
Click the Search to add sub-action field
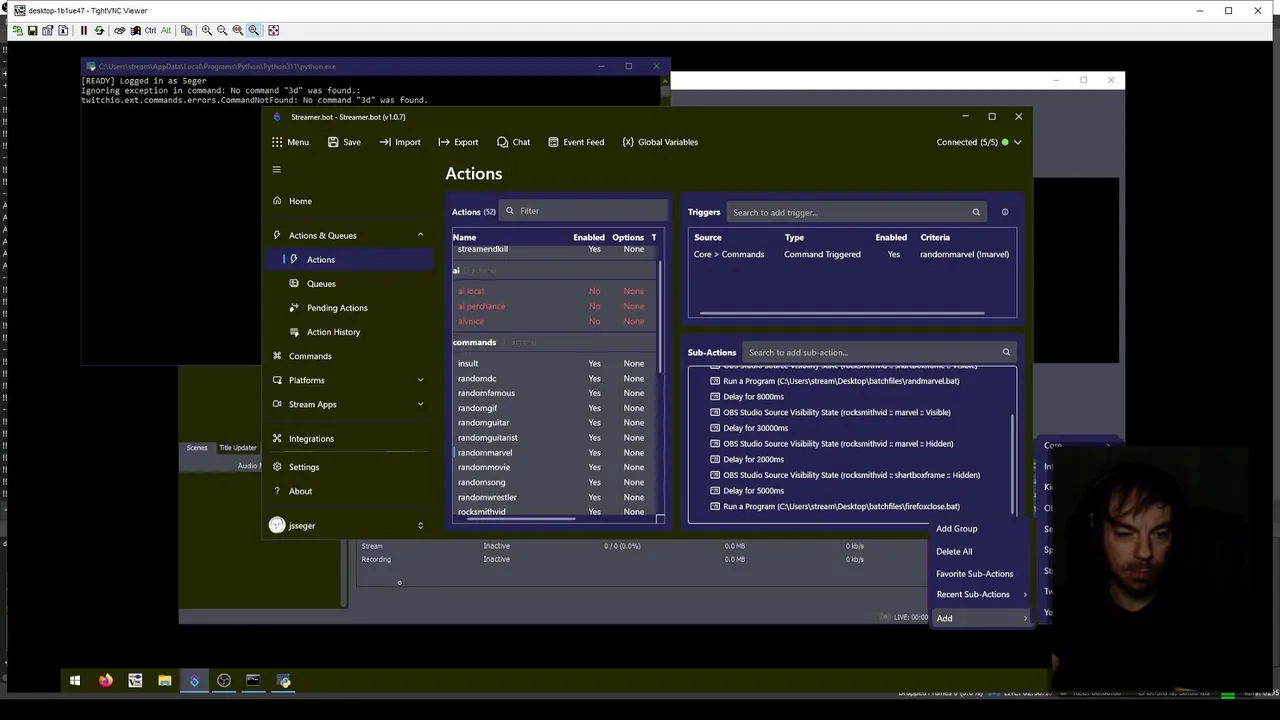879,352
